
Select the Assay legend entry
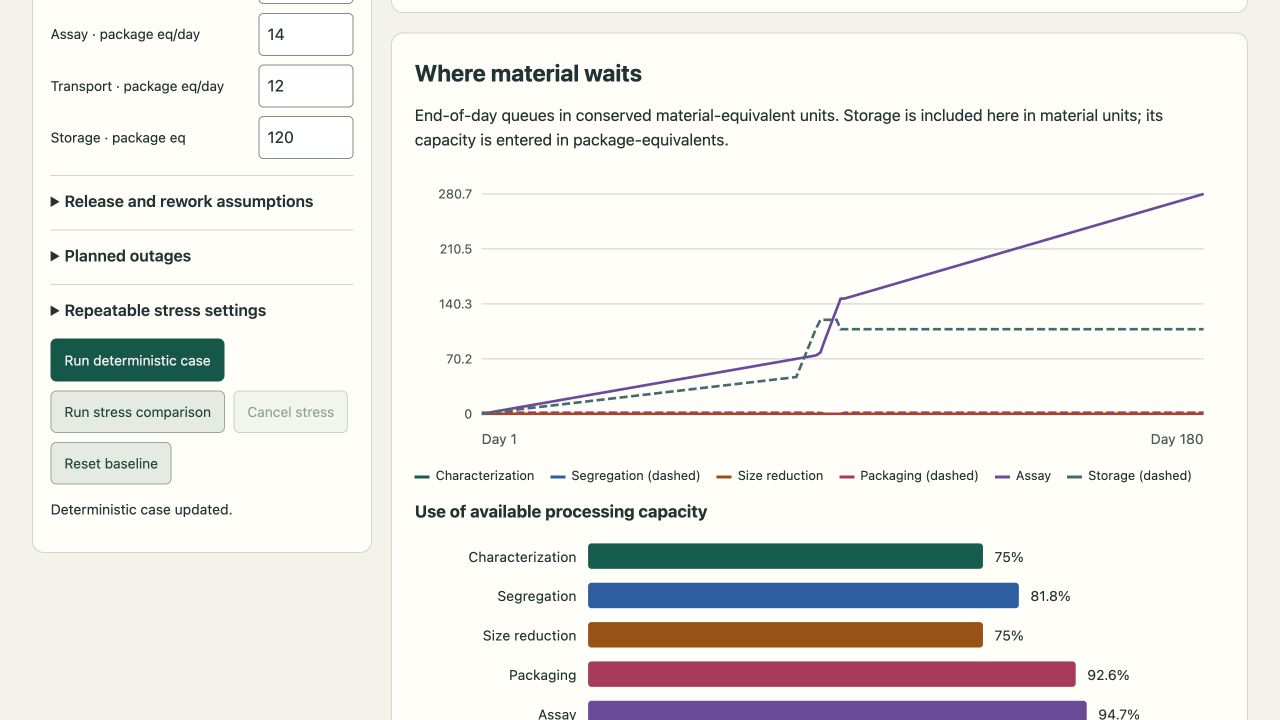click(x=1023, y=476)
